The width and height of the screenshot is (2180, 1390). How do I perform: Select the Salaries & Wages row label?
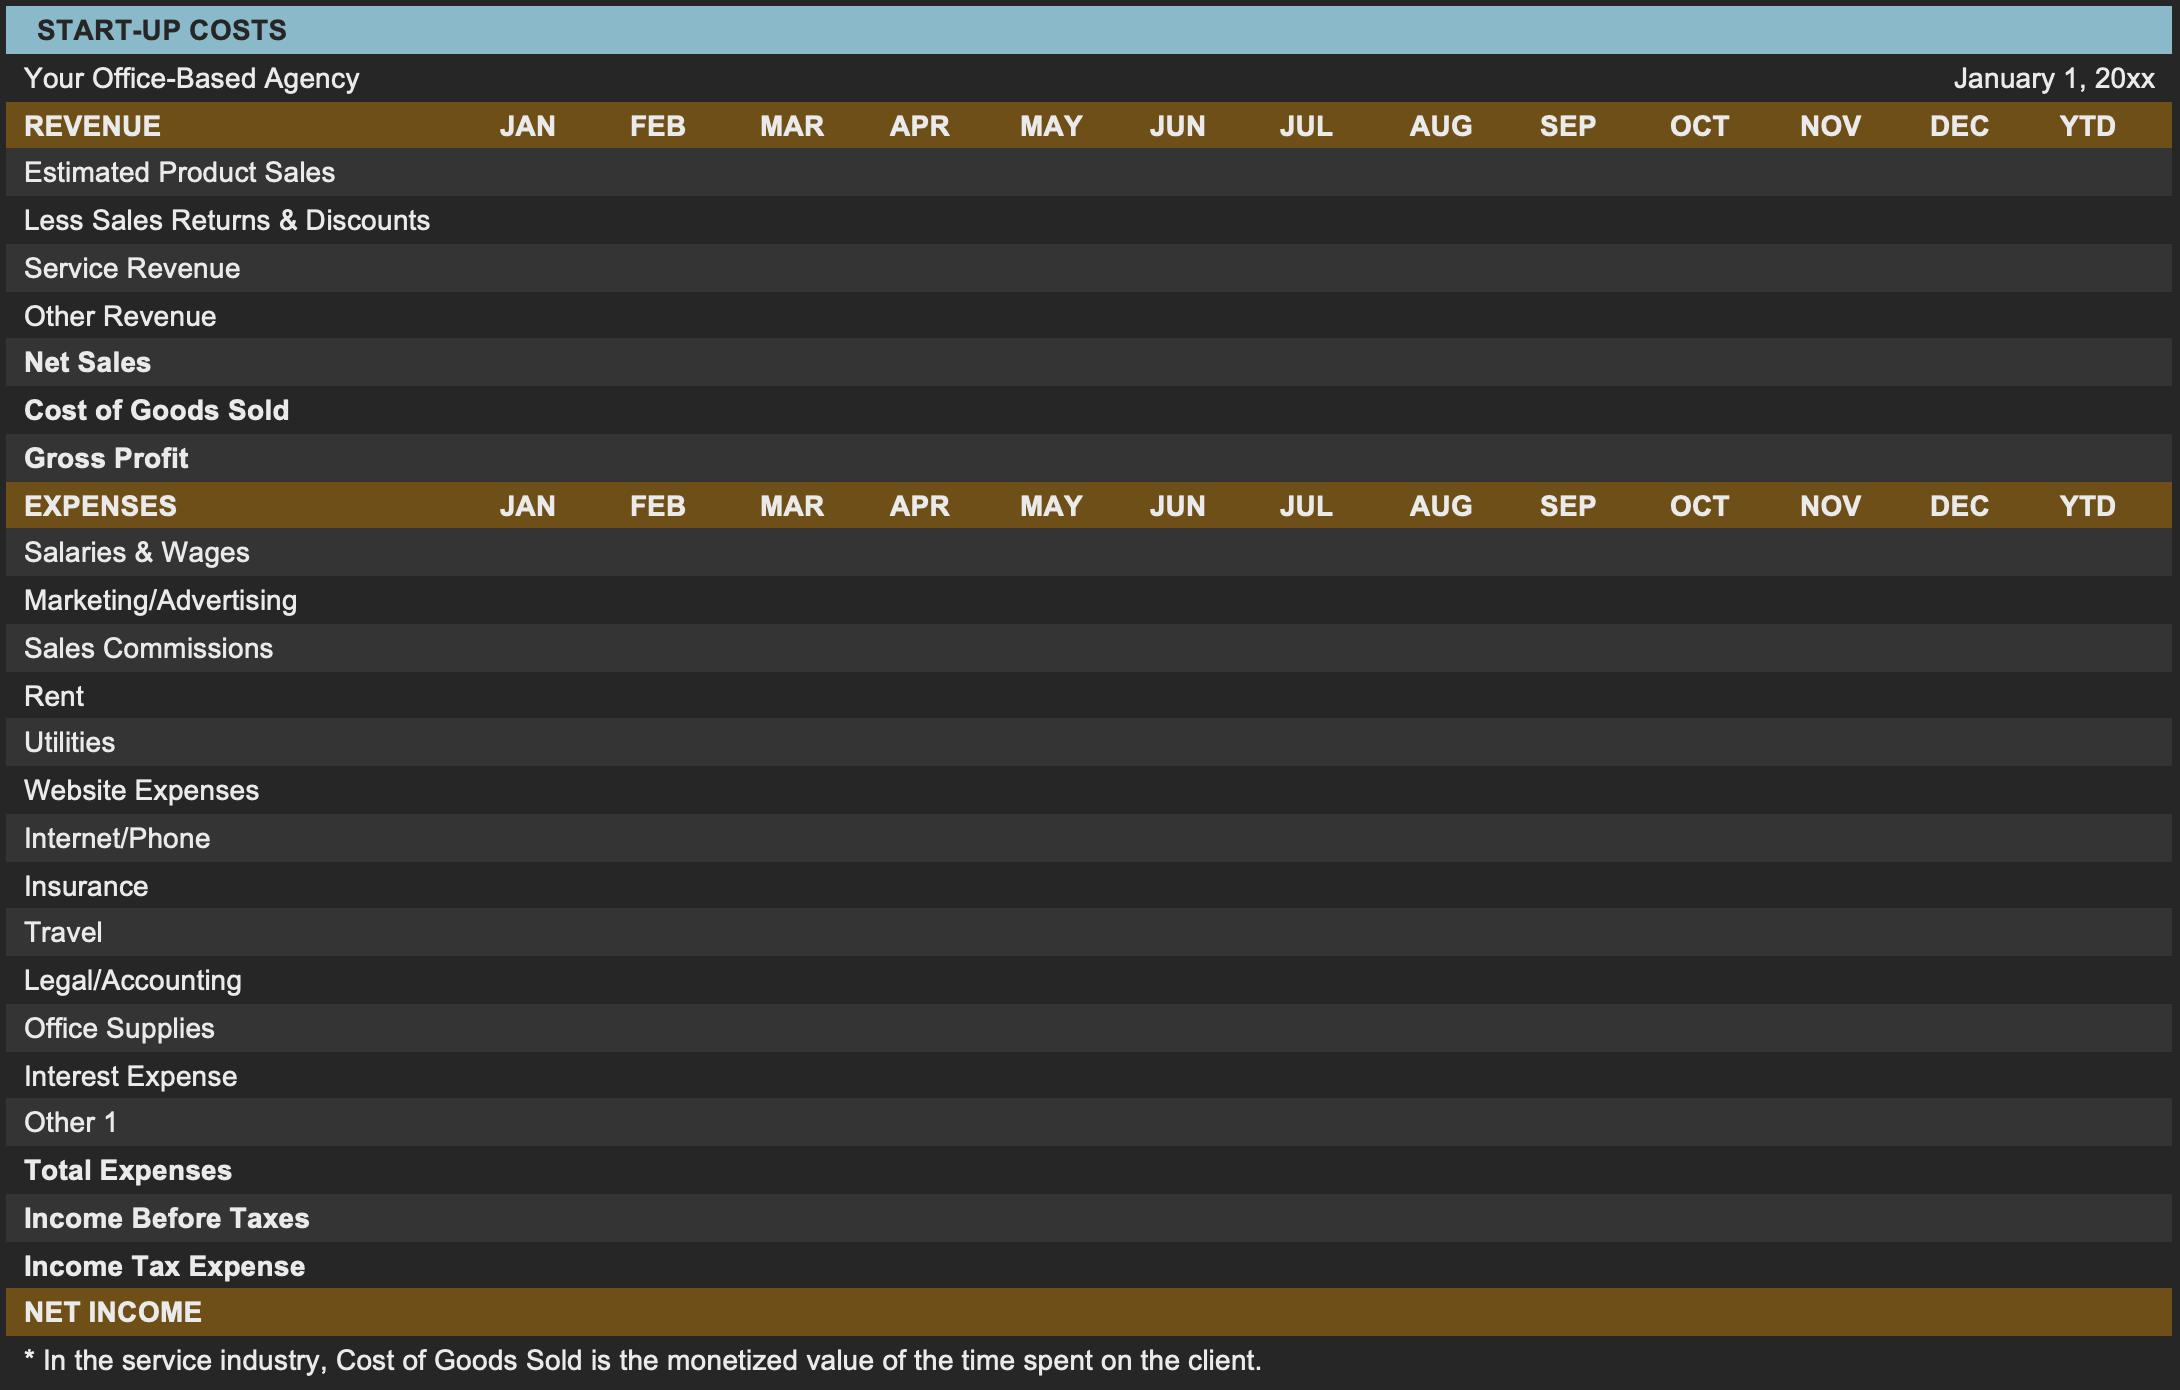137,552
